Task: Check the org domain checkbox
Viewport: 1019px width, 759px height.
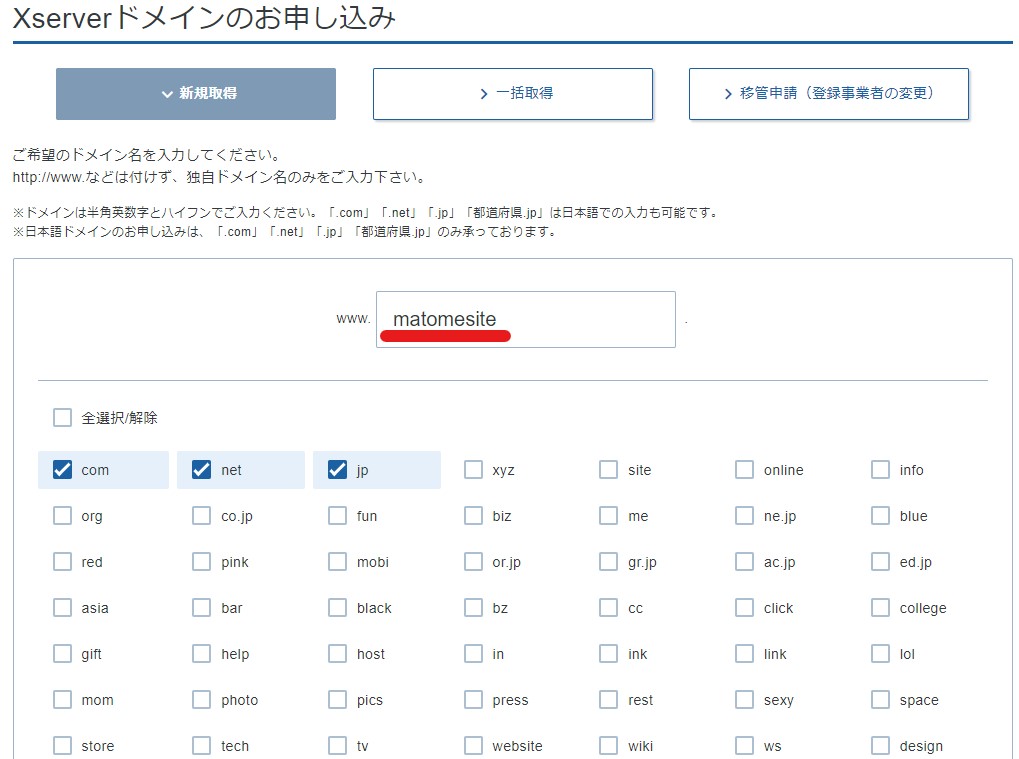Action: pyautogui.click(x=62, y=516)
